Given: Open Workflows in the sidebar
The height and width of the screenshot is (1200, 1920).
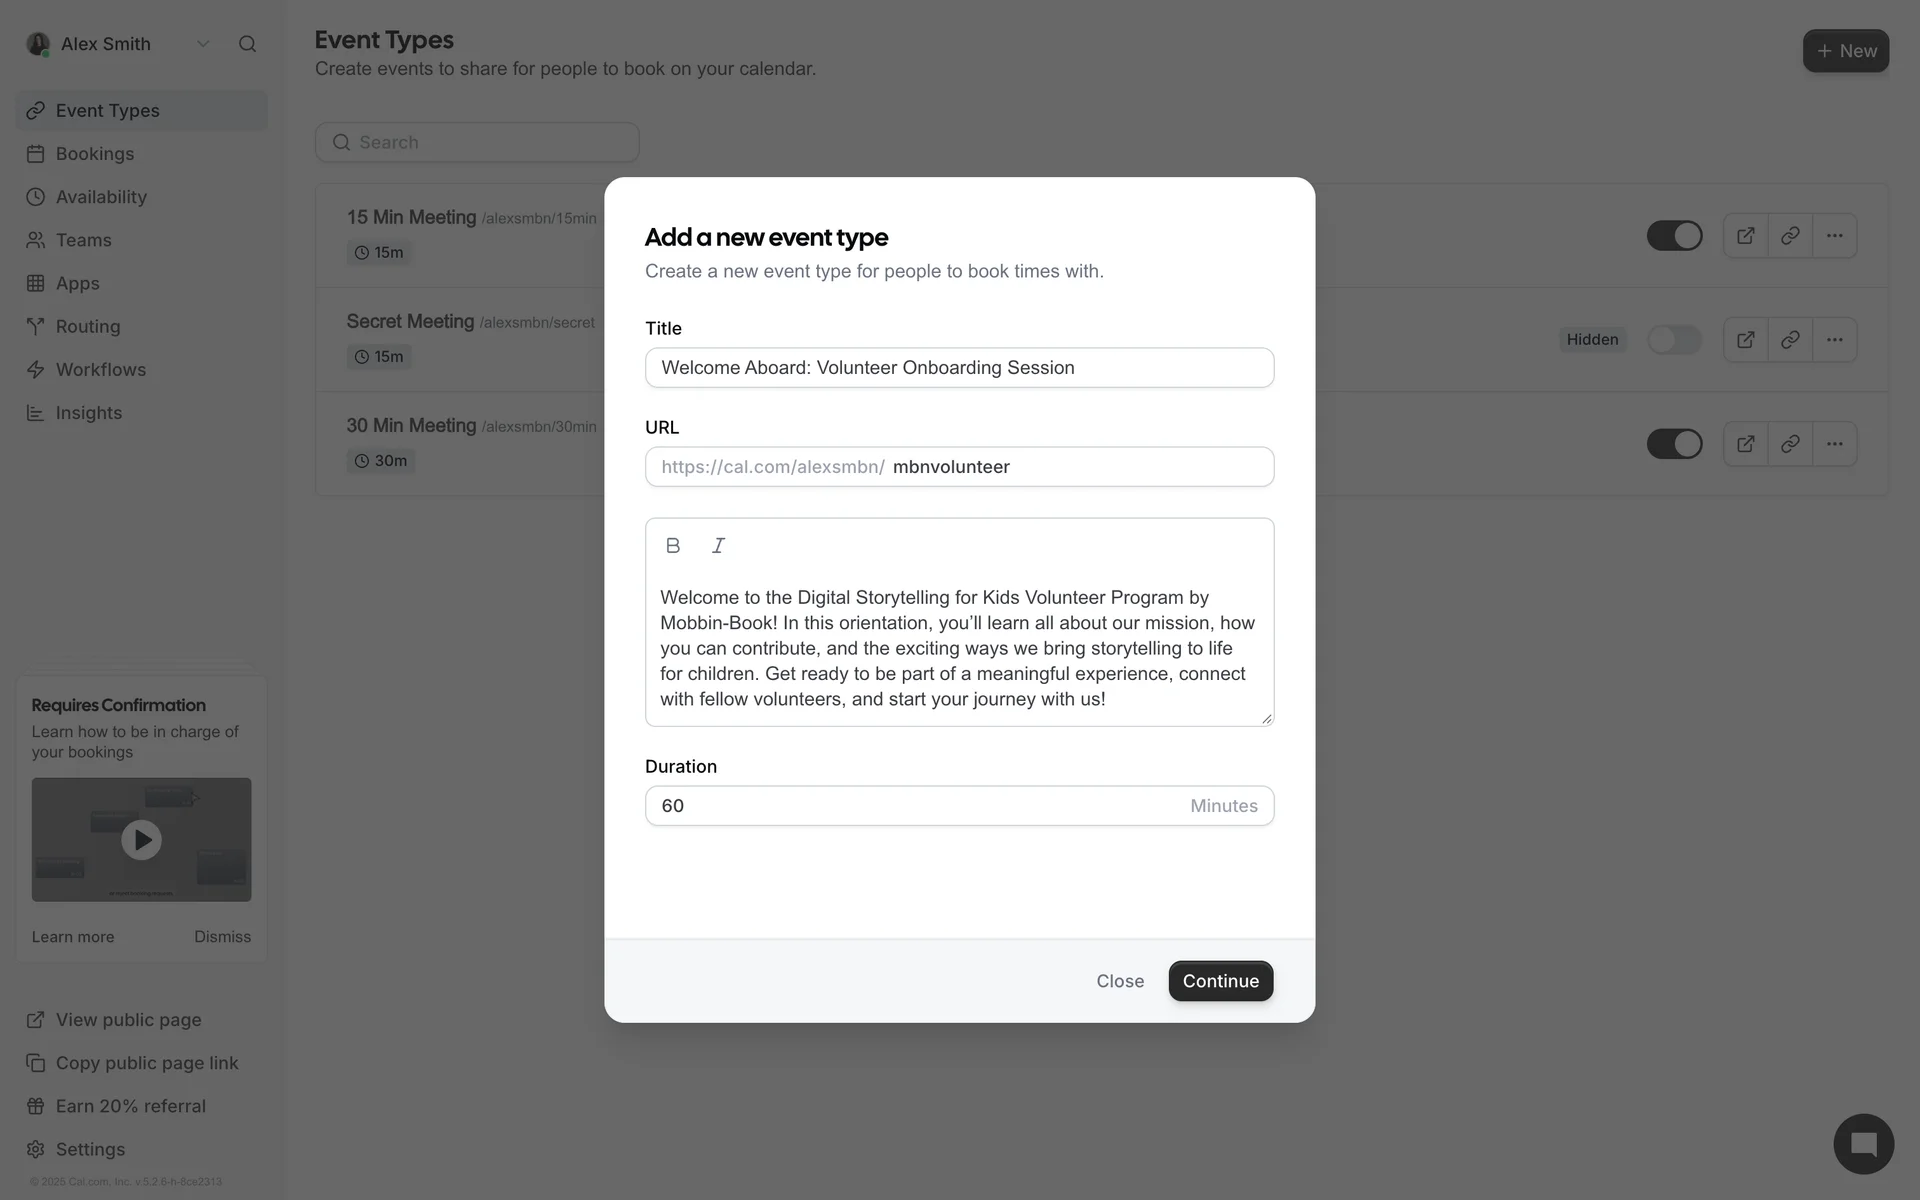Looking at the screenshot, I should [100, 370].
